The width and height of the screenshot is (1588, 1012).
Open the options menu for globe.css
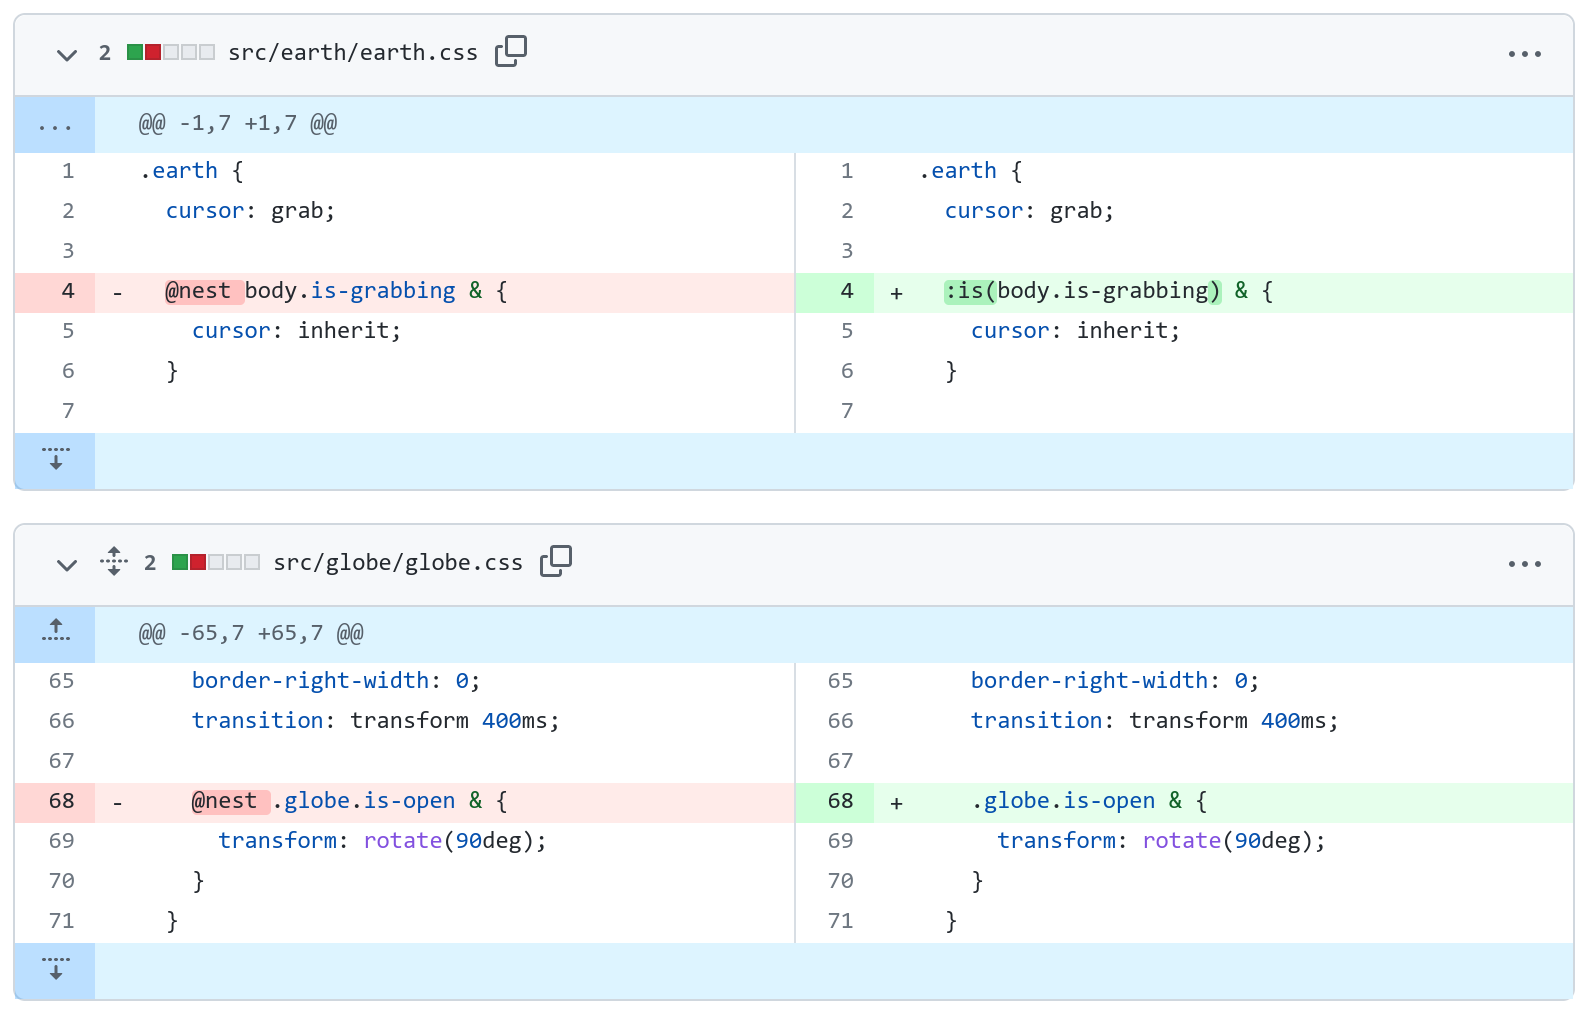tap(1524, 564)
